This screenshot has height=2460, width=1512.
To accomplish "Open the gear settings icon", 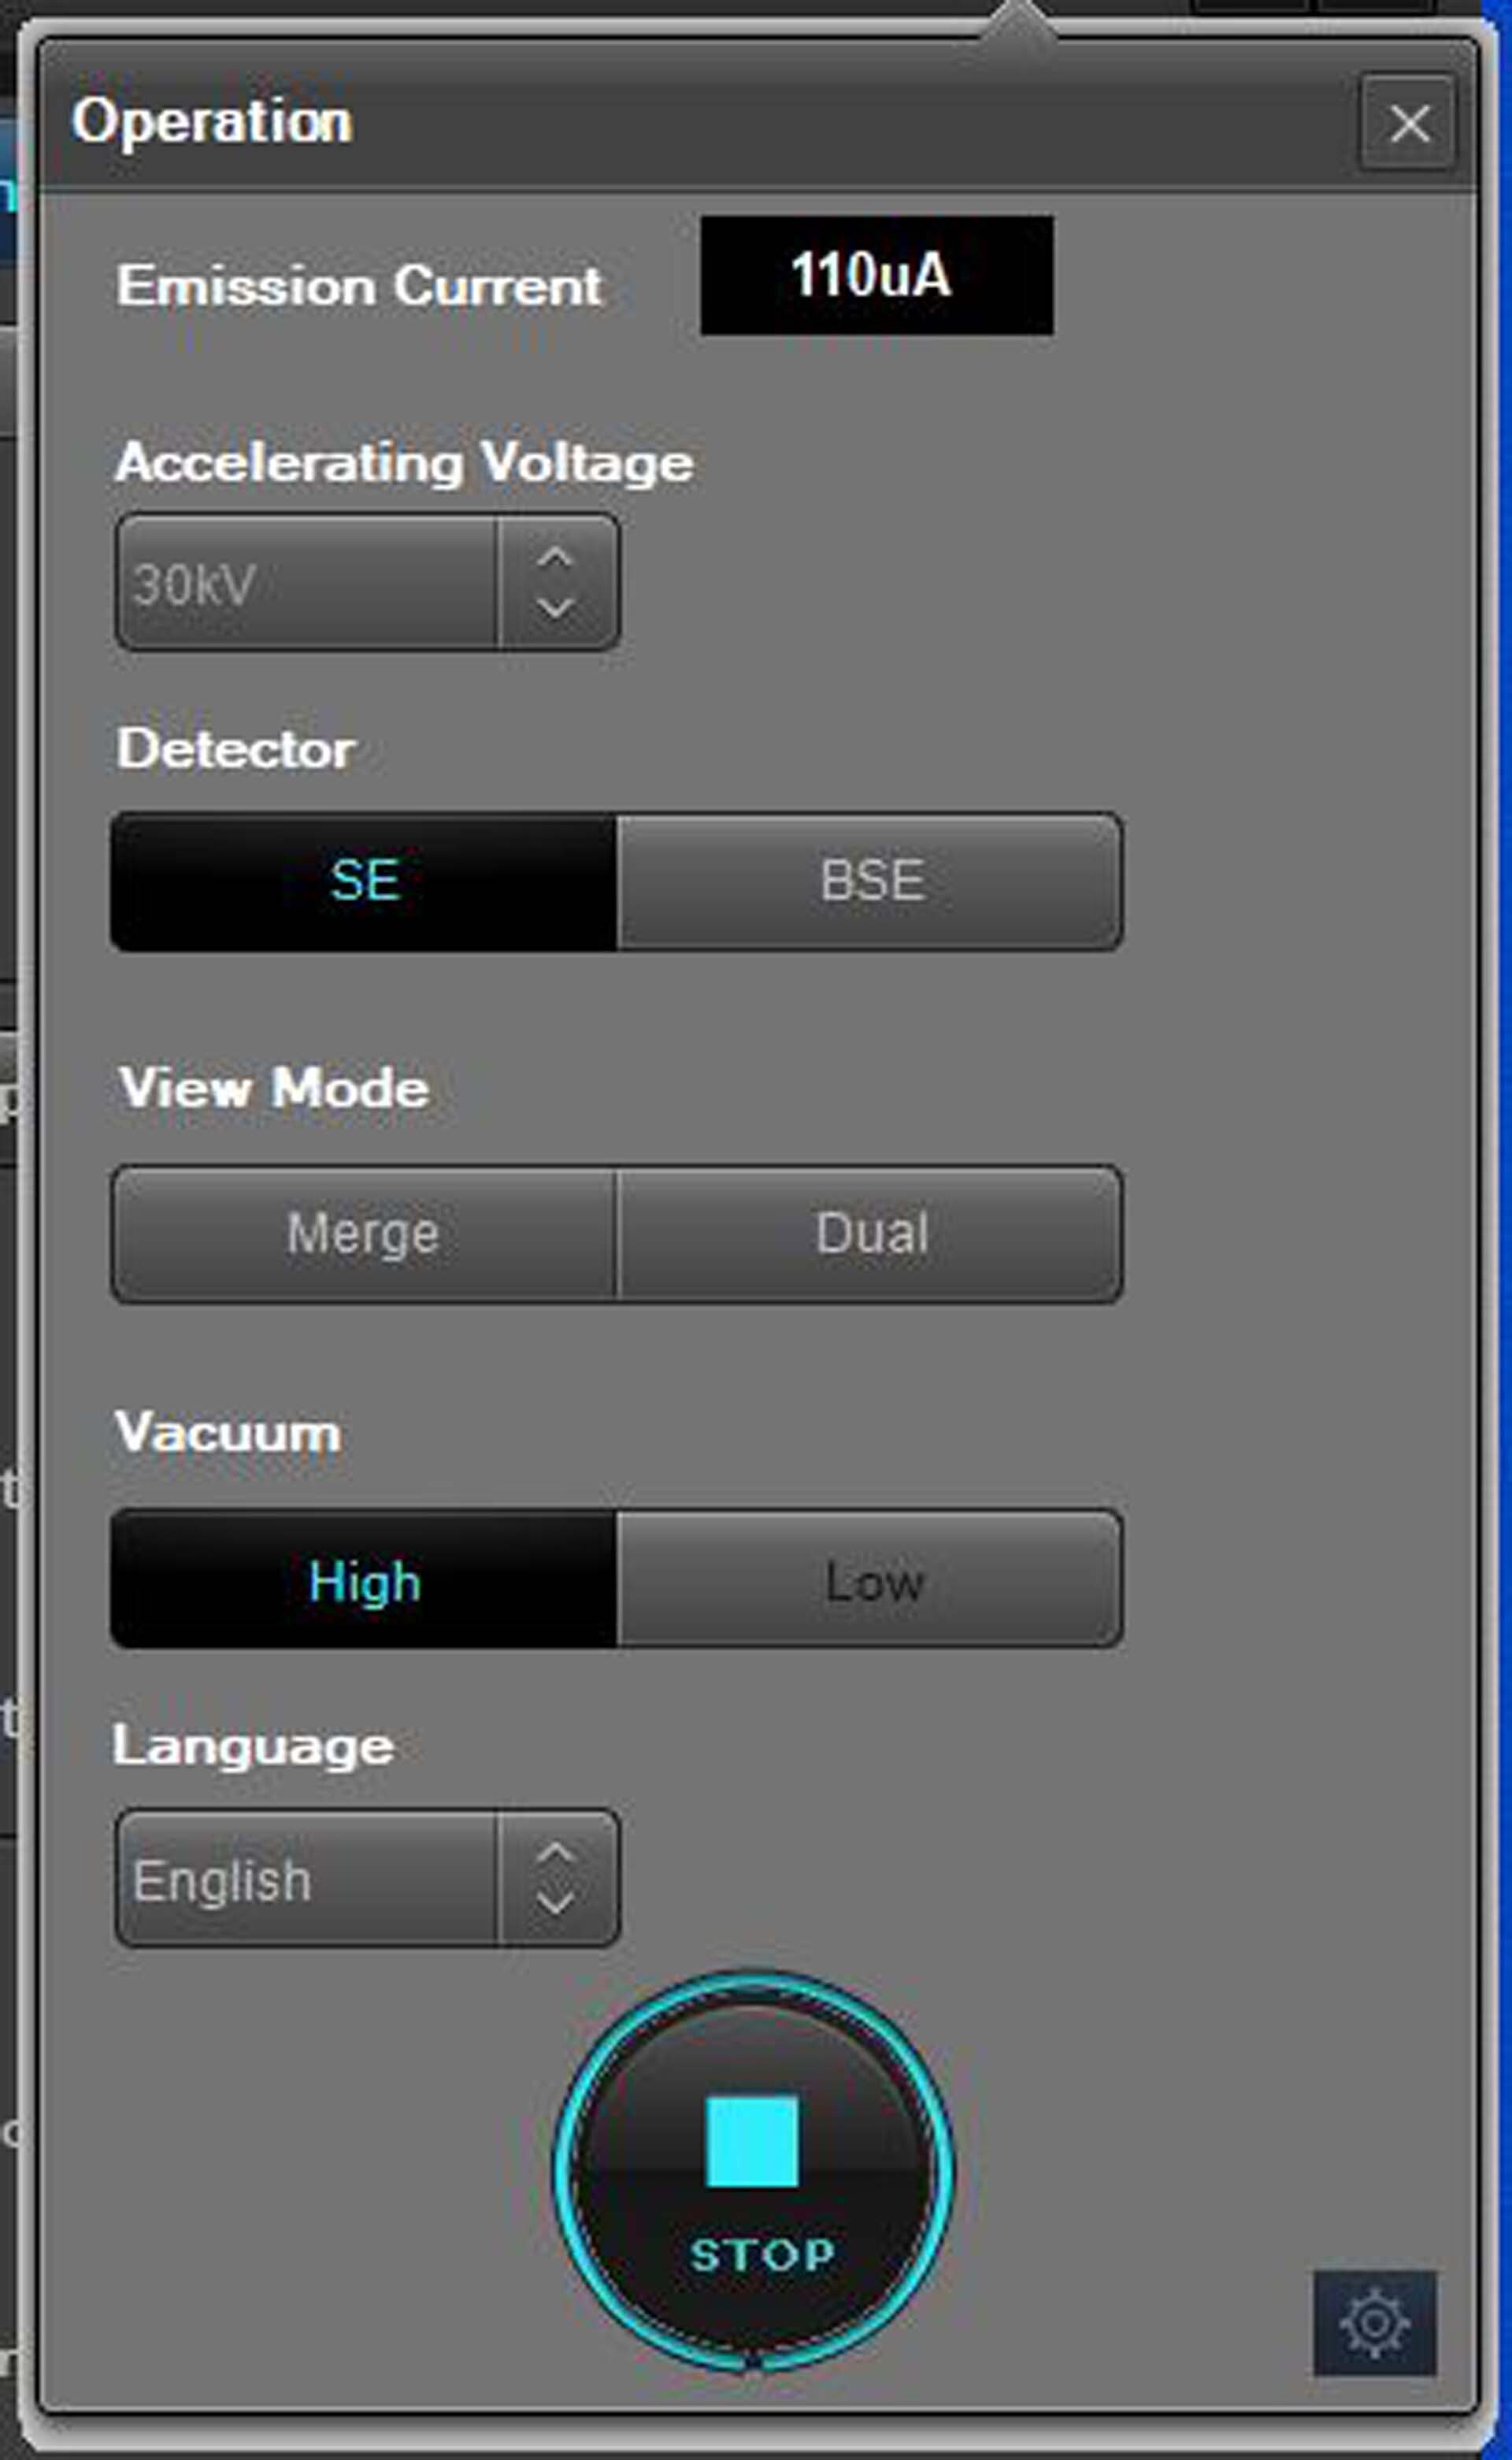I will click(x=1375, y=2323).
